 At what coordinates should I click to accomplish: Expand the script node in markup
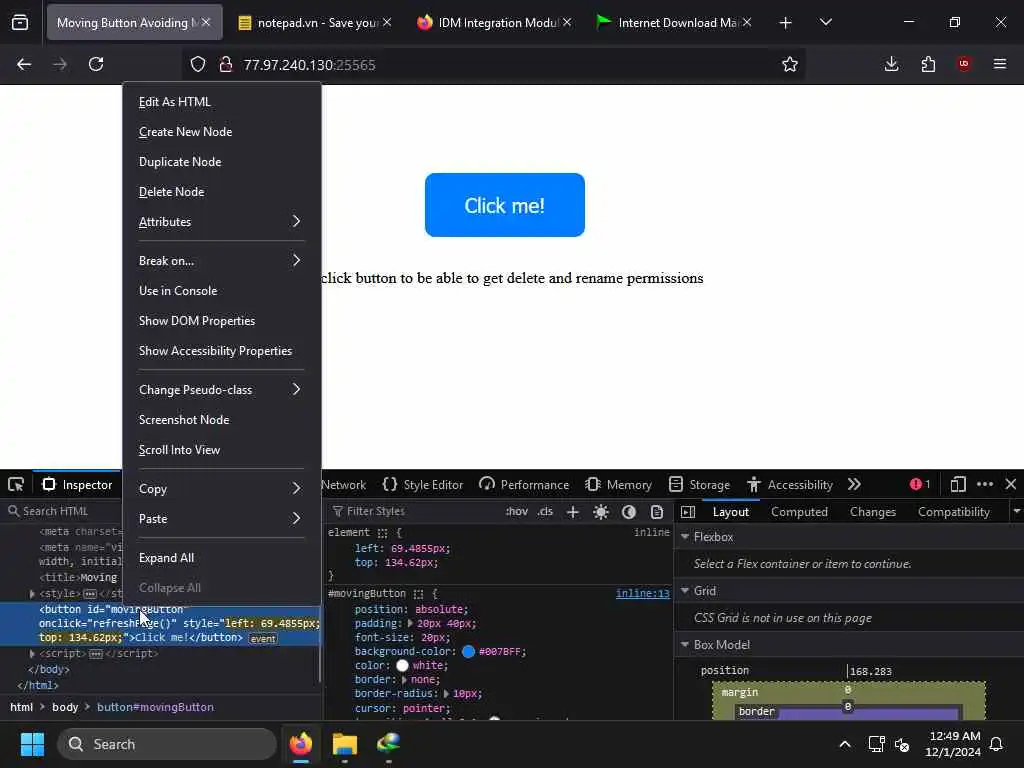point(32,654)
